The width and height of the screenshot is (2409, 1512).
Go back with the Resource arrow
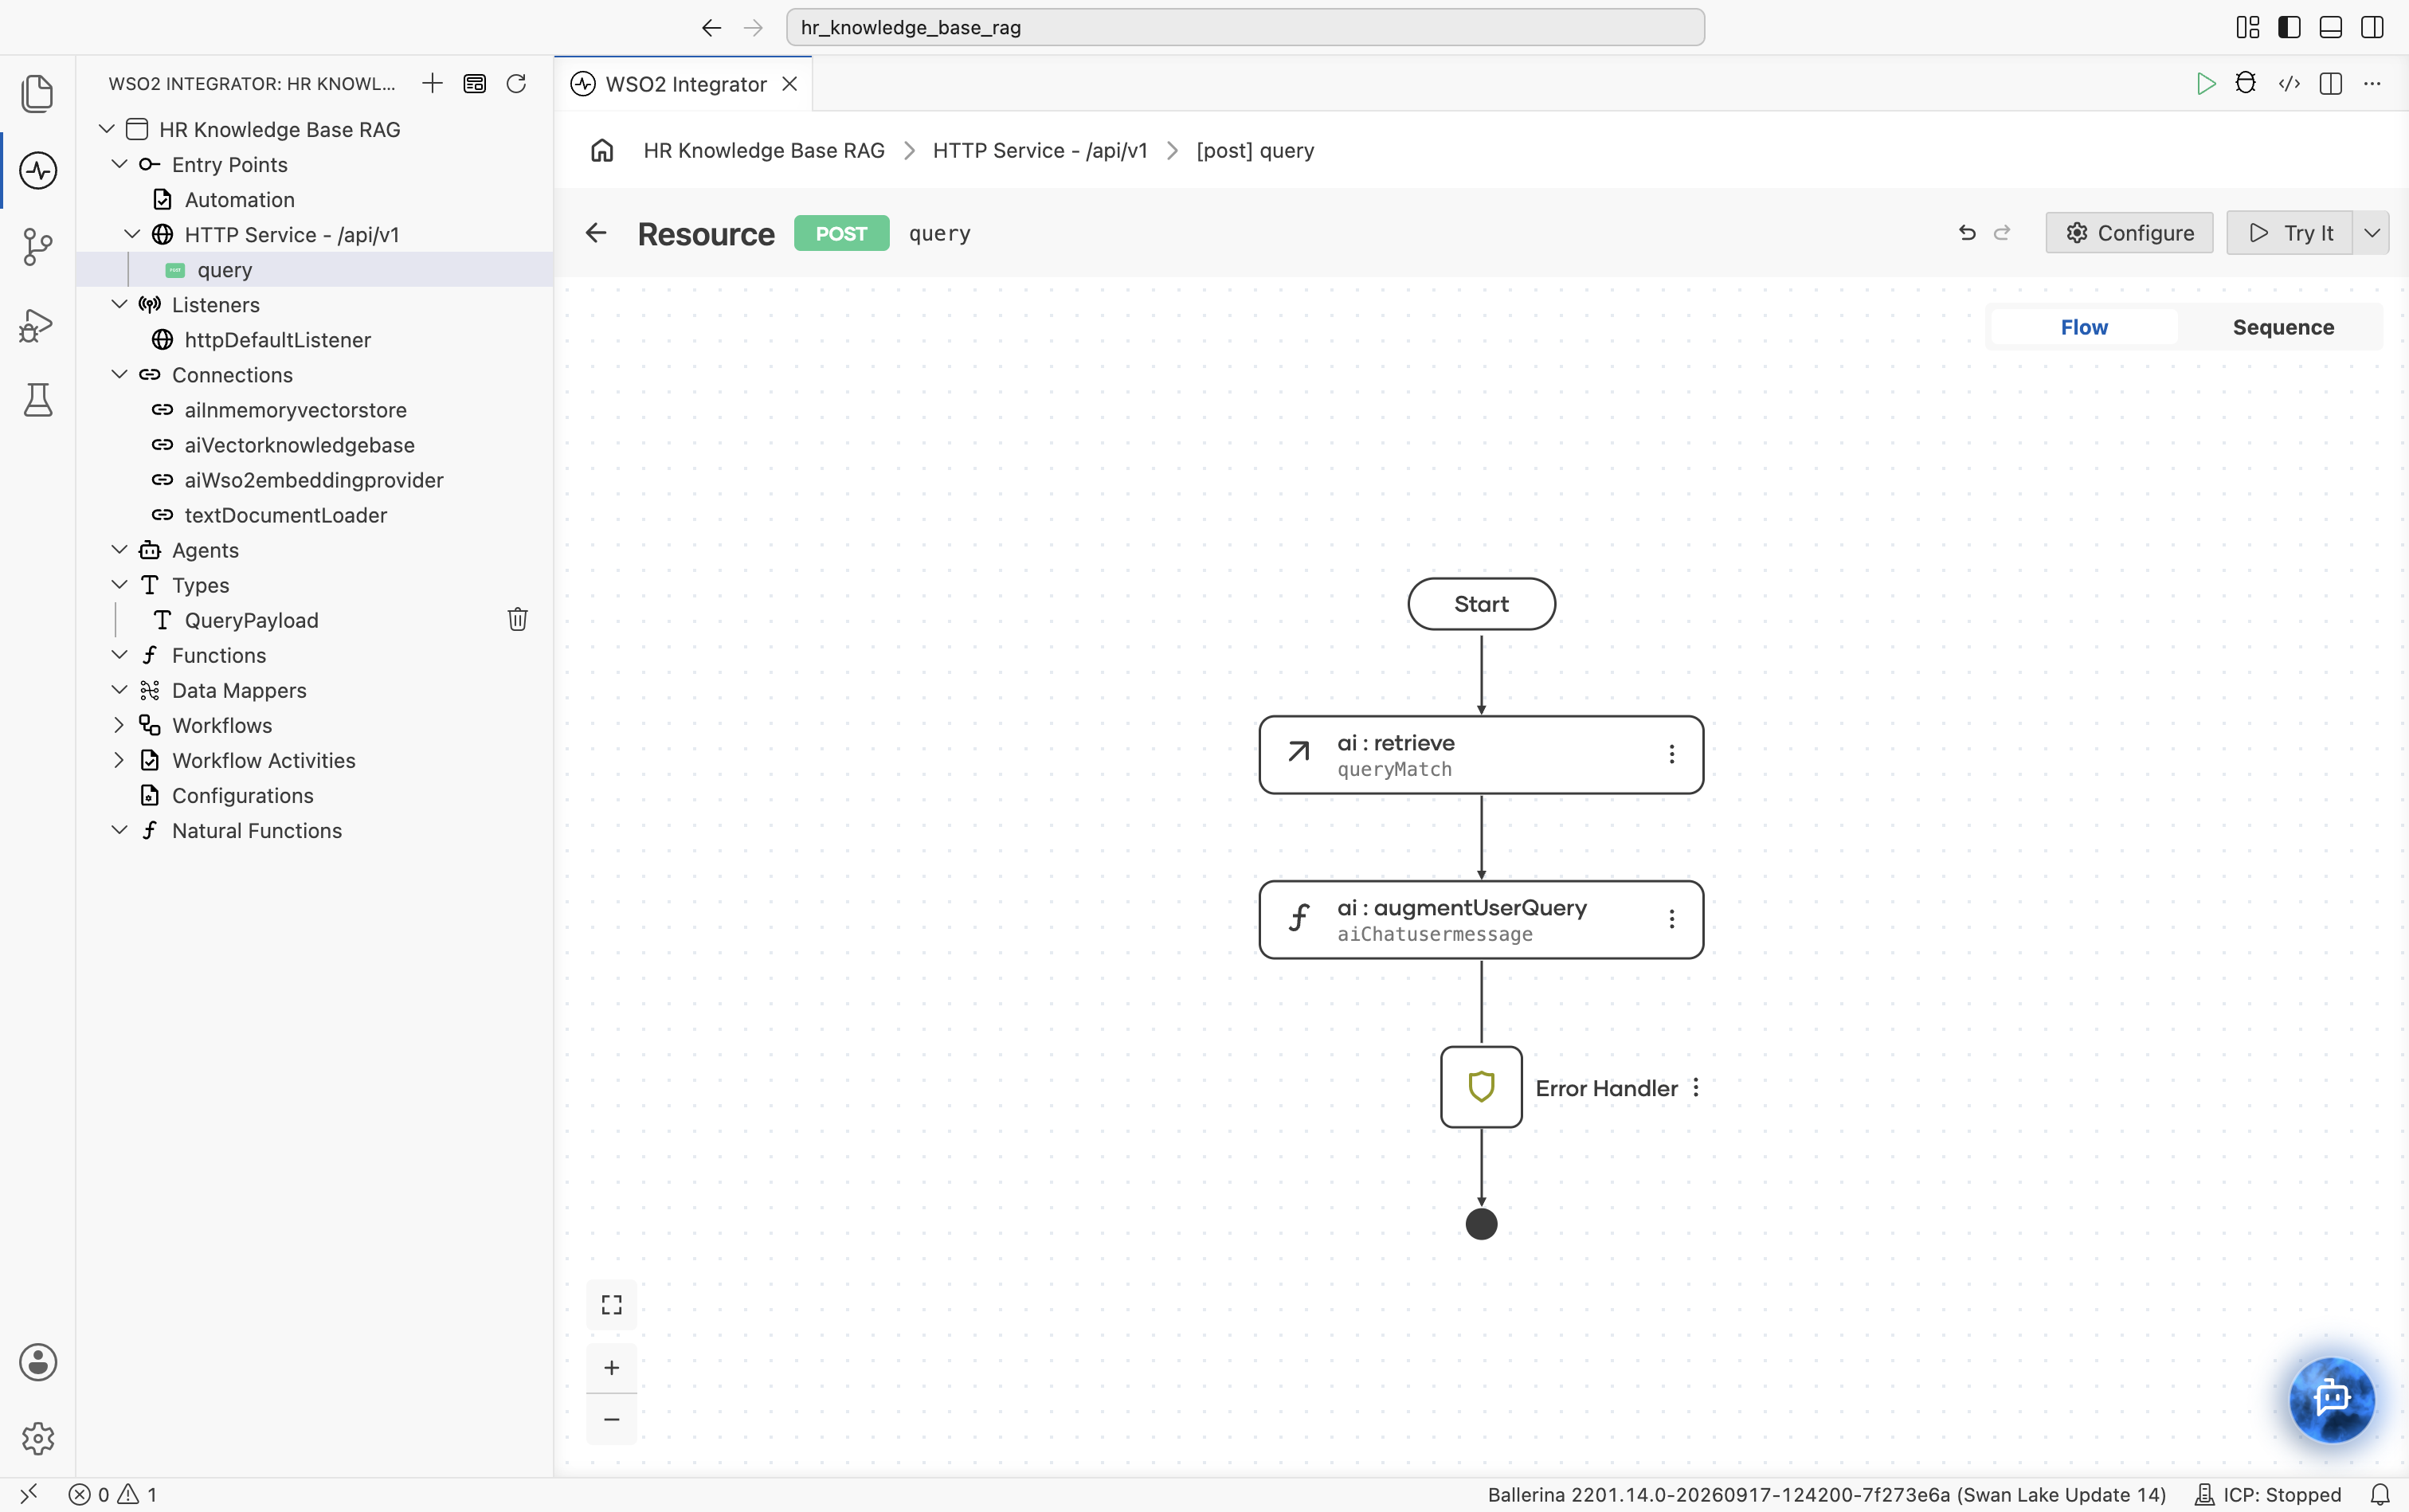click(596, 233)
